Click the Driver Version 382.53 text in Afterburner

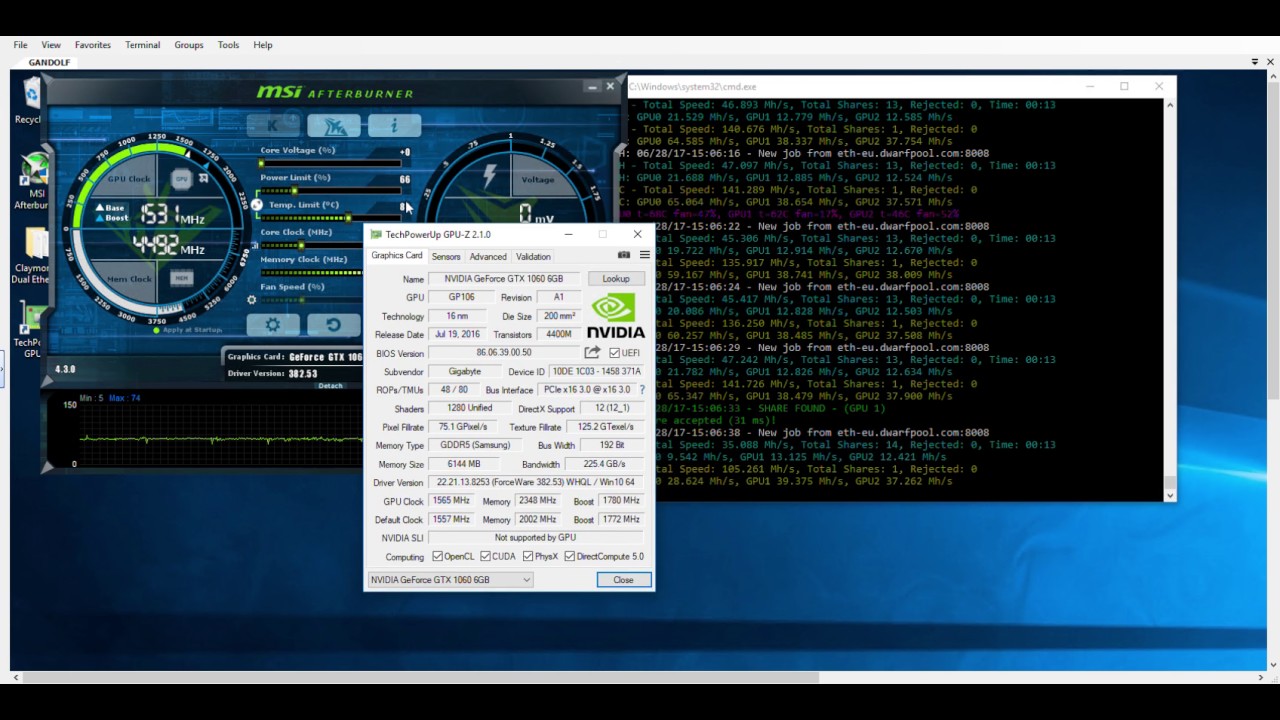point(273,373)
